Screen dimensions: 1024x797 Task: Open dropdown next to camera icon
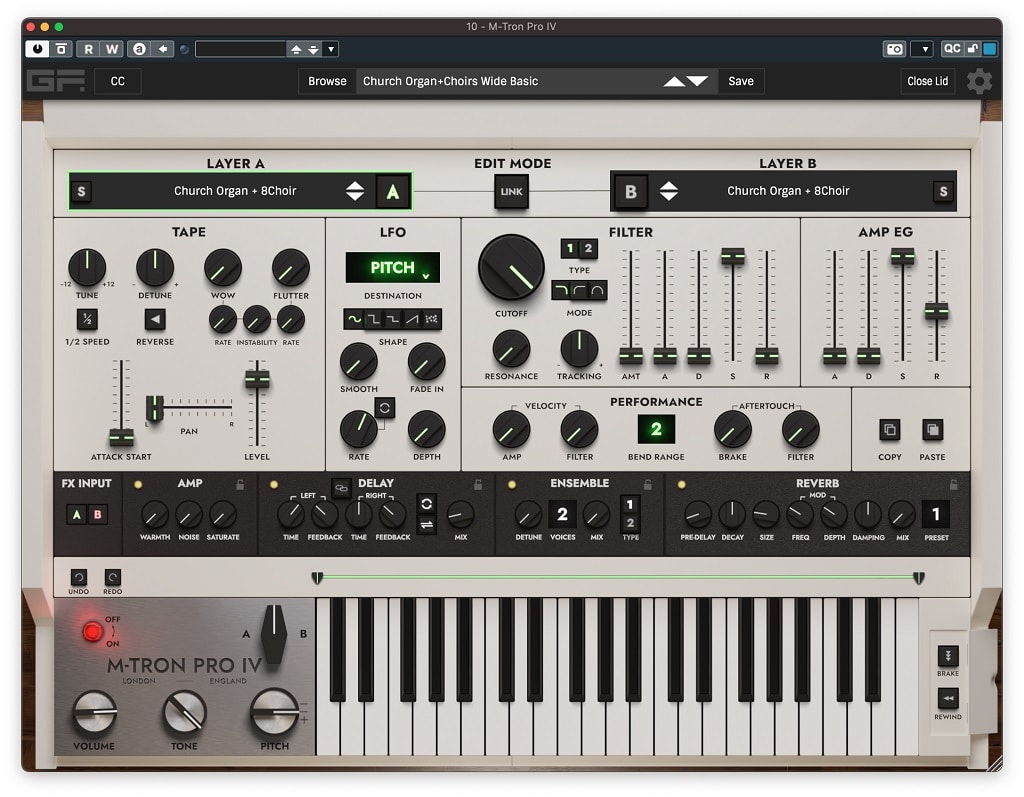coord(923,49)
